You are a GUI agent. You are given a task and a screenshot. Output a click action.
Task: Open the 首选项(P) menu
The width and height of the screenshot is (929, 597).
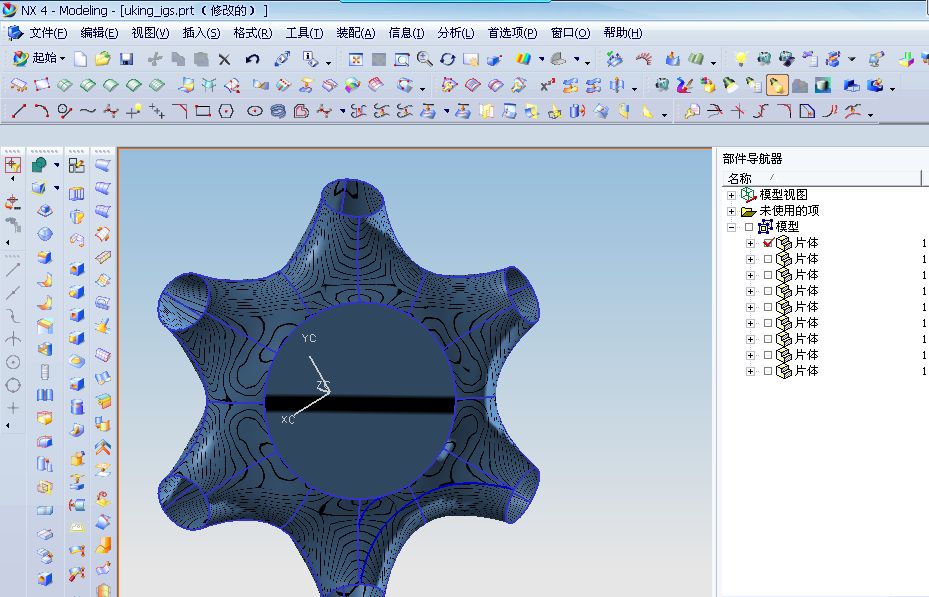tap(512, 33)
